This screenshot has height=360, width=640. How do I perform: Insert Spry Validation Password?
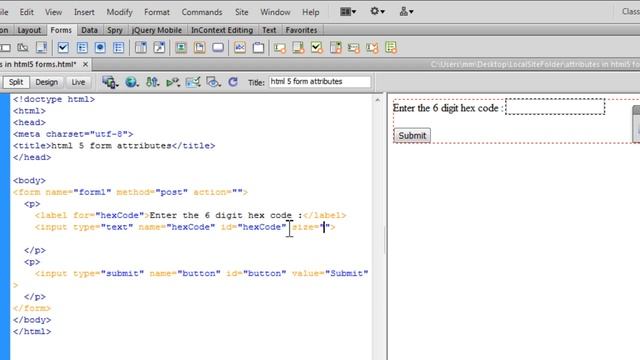(354, 48)
